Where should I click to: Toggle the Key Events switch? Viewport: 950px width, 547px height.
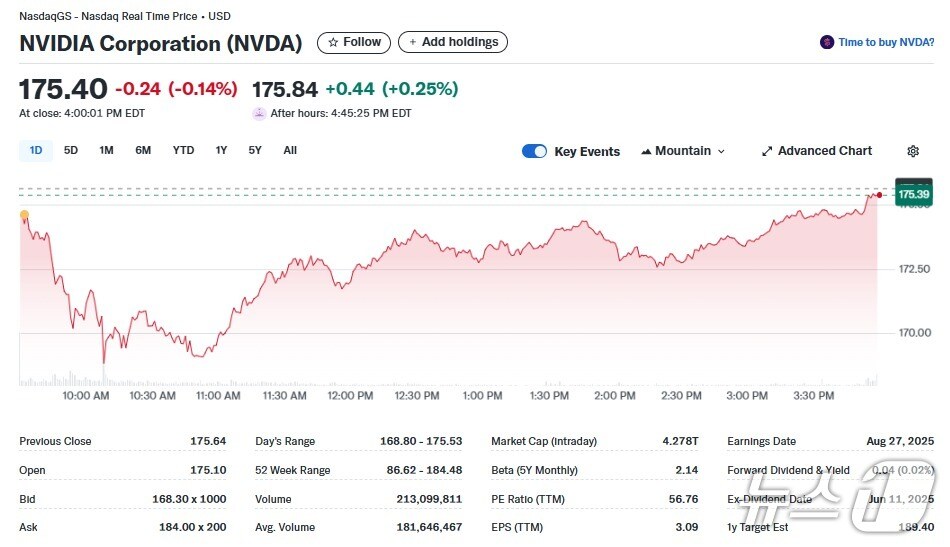click(535, 151)
